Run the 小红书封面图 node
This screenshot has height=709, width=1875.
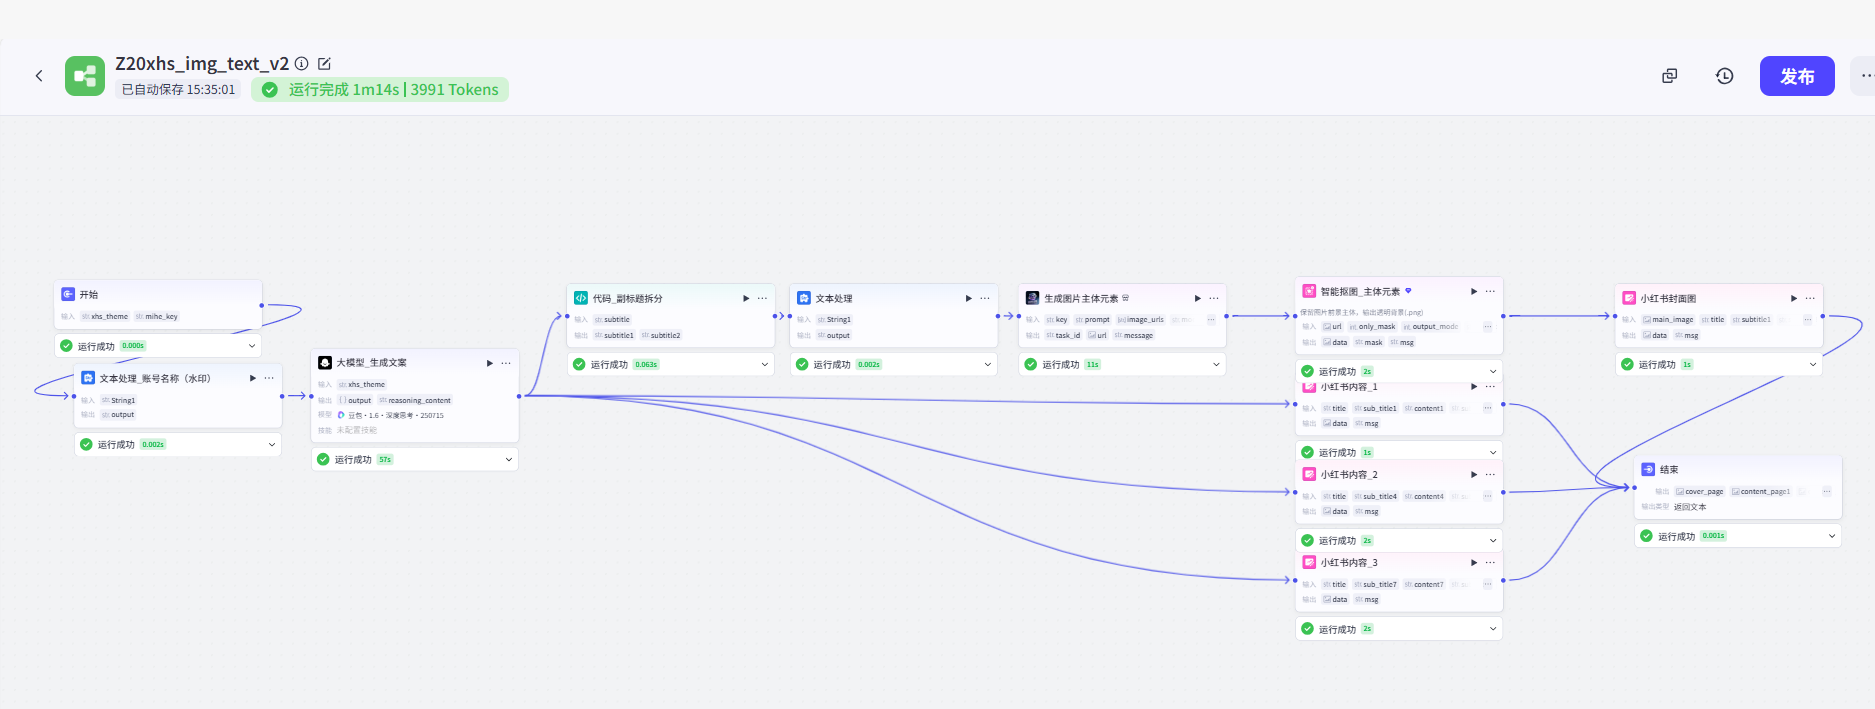(1794, 298)
